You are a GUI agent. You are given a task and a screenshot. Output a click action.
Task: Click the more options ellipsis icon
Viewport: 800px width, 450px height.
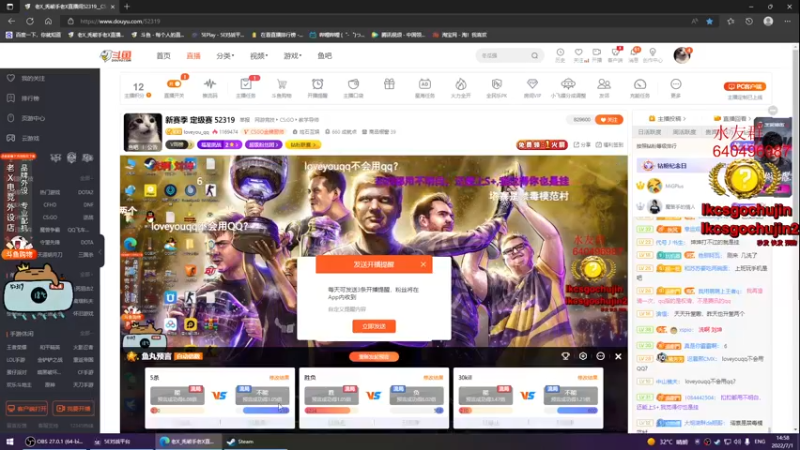(x=676, y=84)
